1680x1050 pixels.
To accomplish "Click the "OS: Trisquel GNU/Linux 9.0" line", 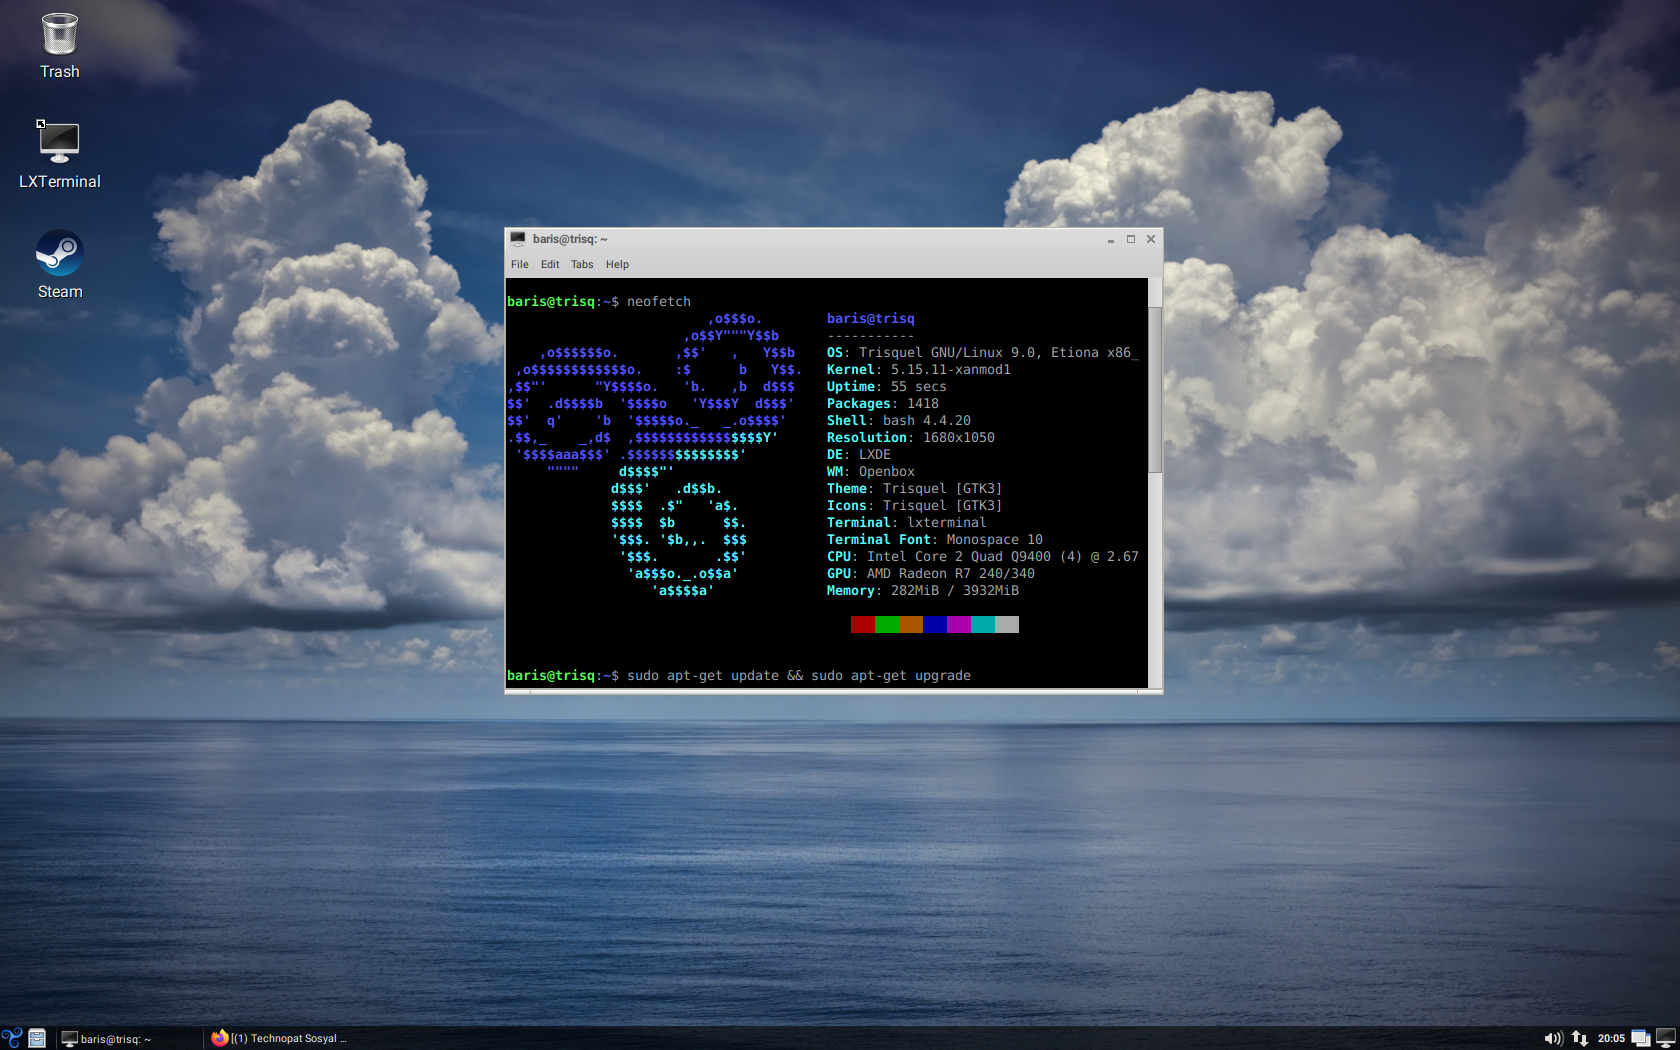I will click(983, 353).
